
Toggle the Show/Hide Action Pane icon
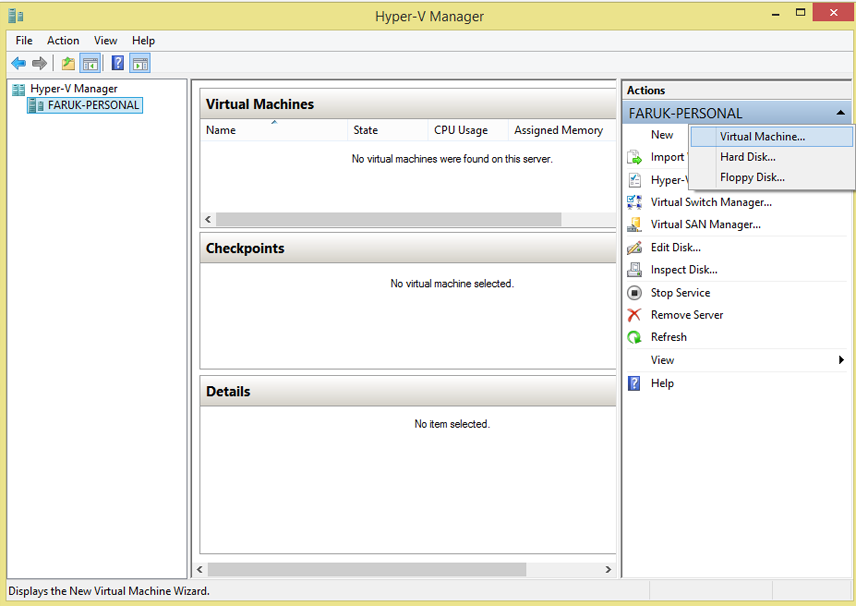tap(140, 63)
